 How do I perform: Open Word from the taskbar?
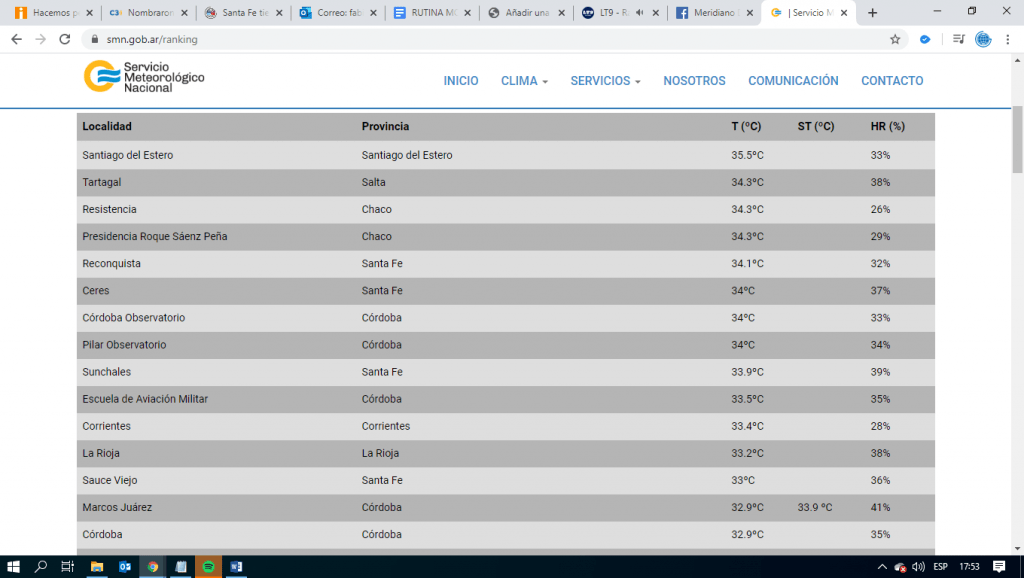pos(236,566)
